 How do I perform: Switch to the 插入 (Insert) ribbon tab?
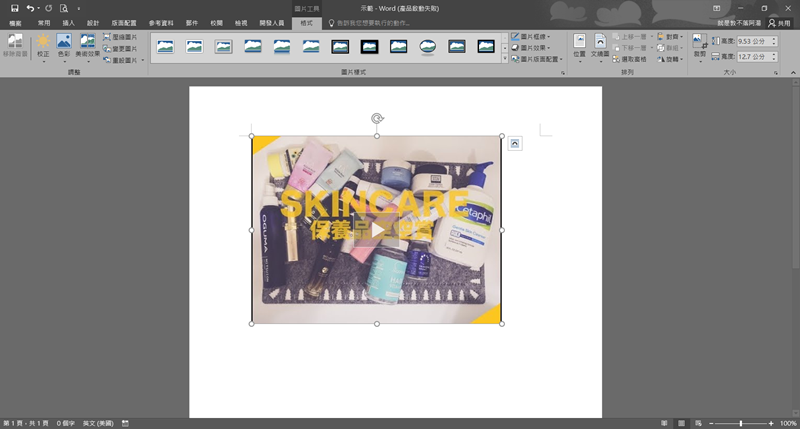click(x=68, y=22)
